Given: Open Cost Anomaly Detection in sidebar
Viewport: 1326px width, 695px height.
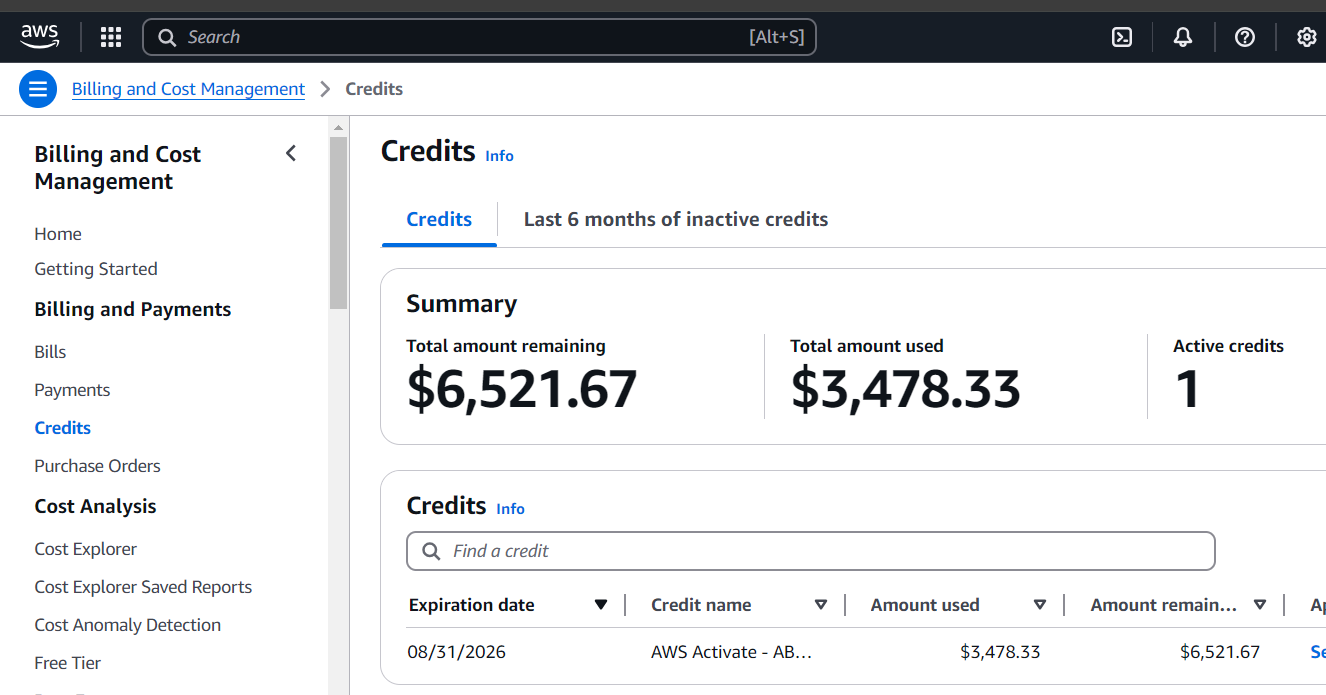Looking at the screenshot, I should pos(128,625).
